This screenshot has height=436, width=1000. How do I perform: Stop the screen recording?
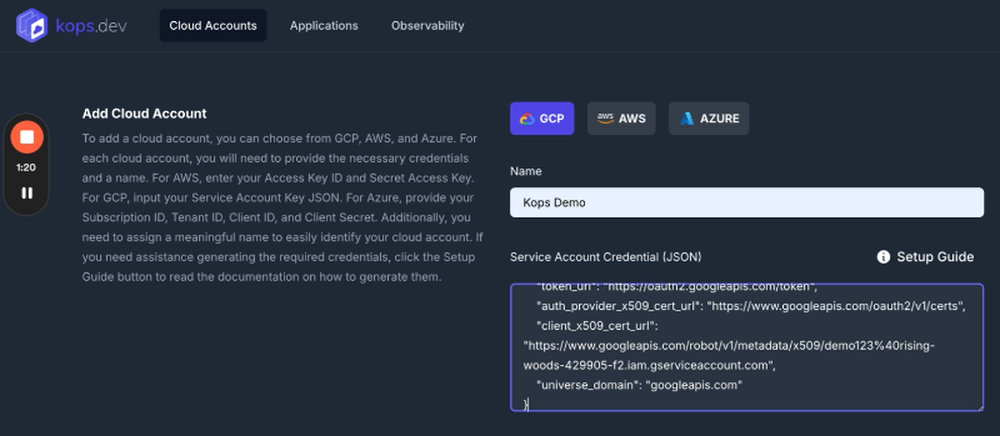click(x=27, y=137)
